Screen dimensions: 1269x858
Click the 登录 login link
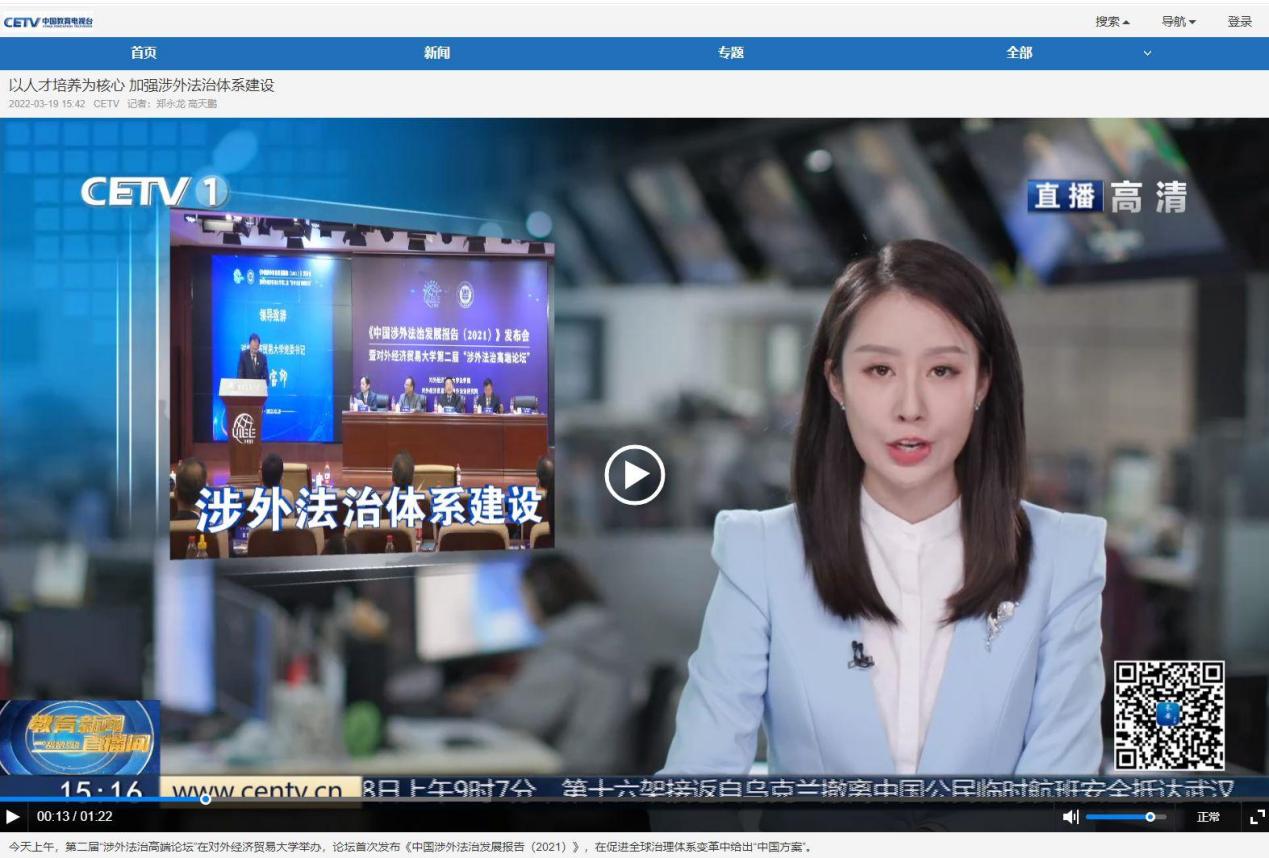point(1239,21)
